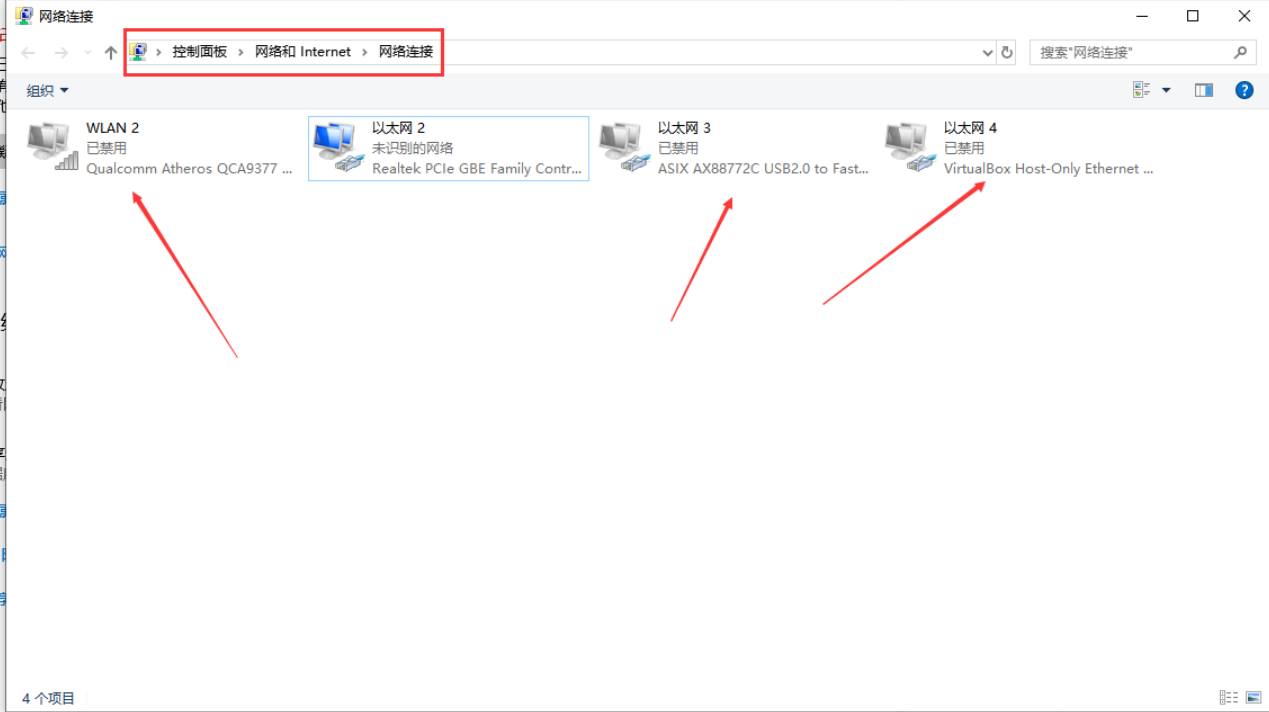
Task: Open the 组织 dropdown menu
Action: [47, 91]
